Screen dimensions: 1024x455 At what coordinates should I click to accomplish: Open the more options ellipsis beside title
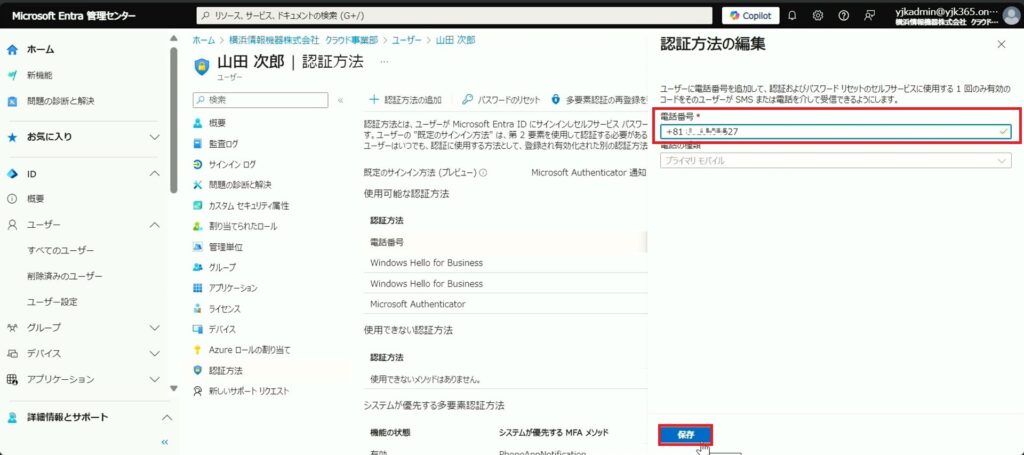coord(384,62)
